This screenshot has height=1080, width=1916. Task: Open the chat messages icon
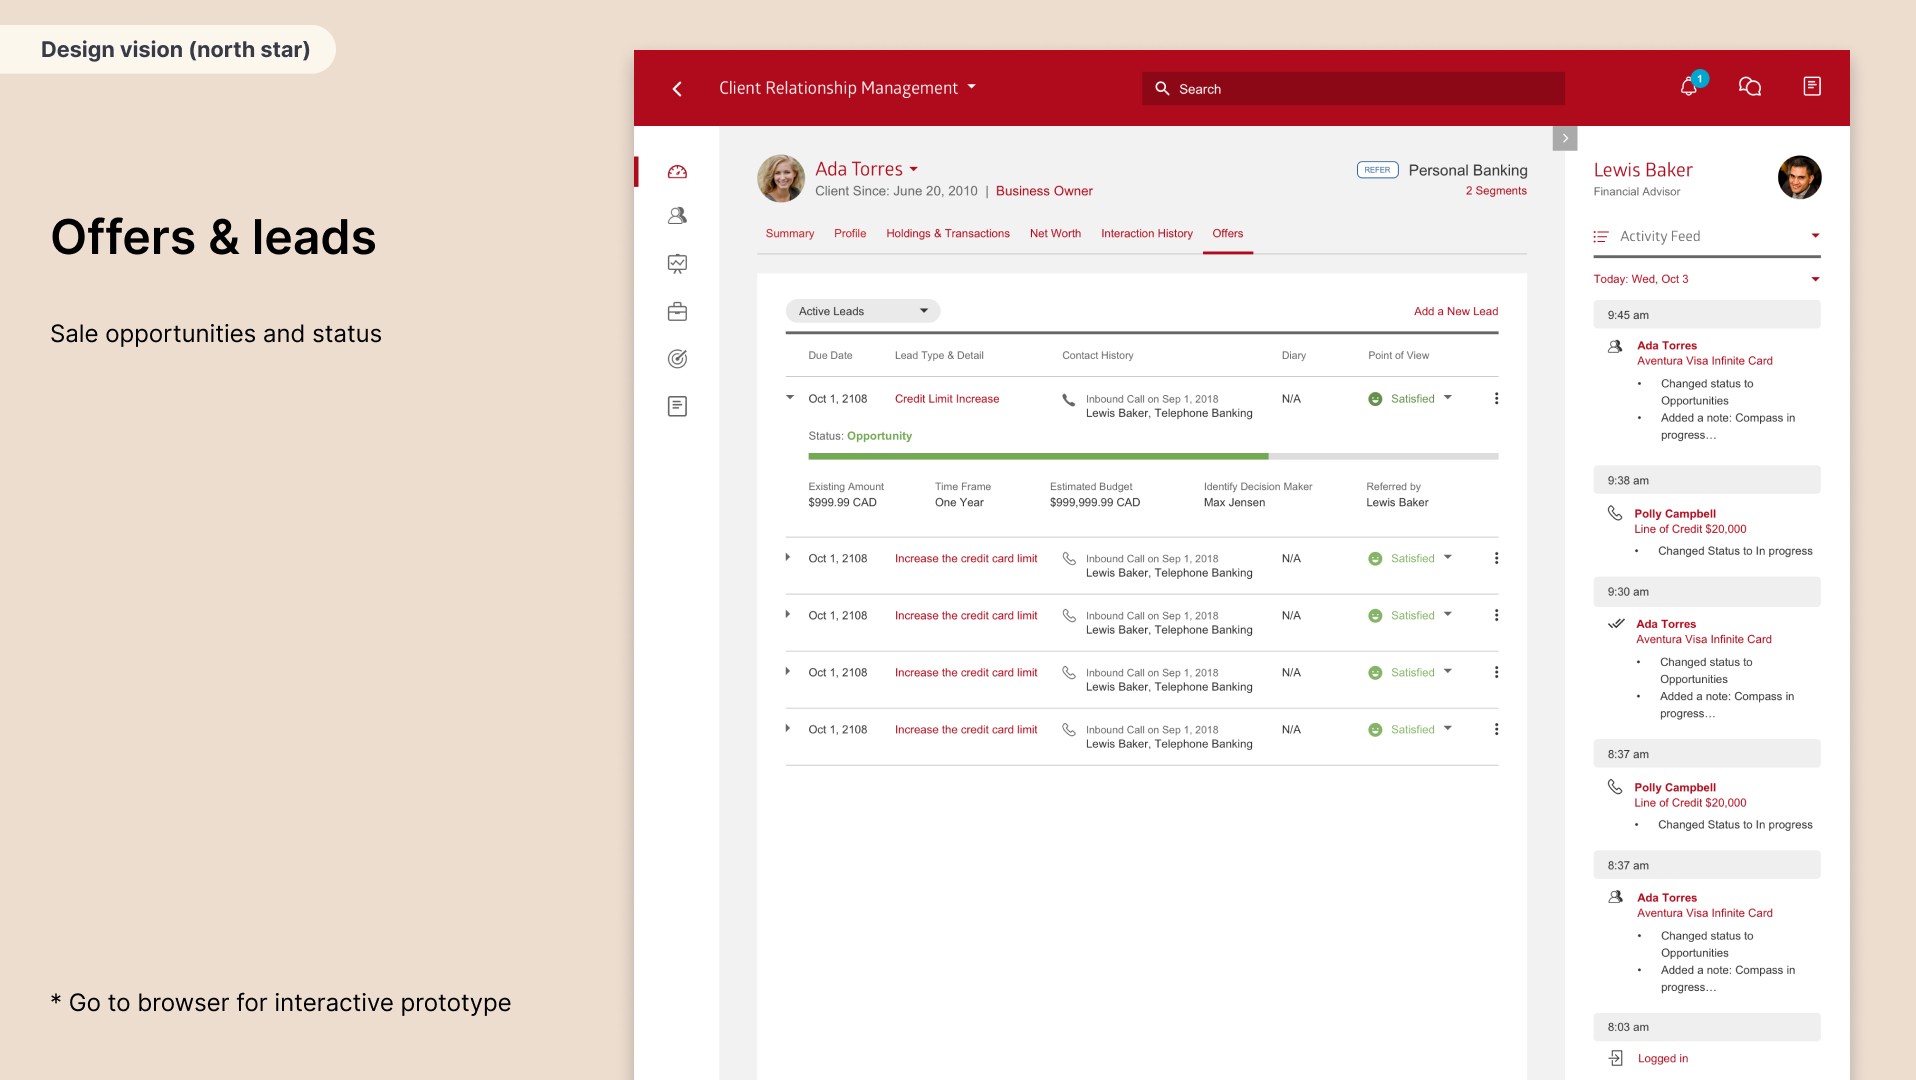pyautogui.click(x=1750, y=87)
